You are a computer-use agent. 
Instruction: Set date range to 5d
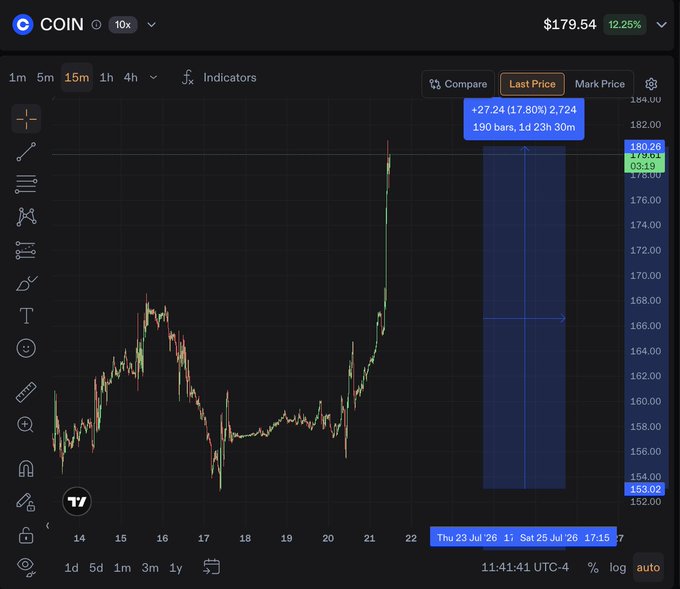point(96,568)
